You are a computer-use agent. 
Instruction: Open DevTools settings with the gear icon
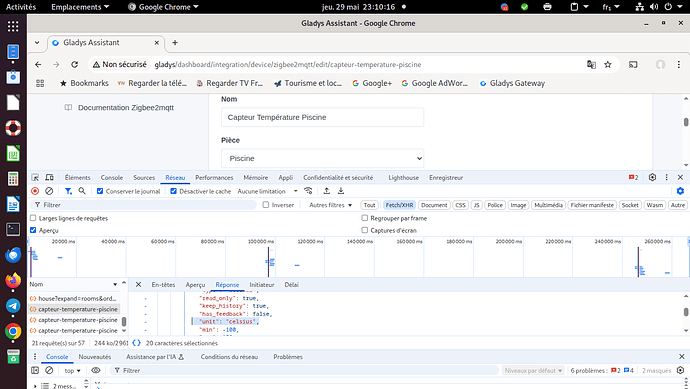coord(652,177)
